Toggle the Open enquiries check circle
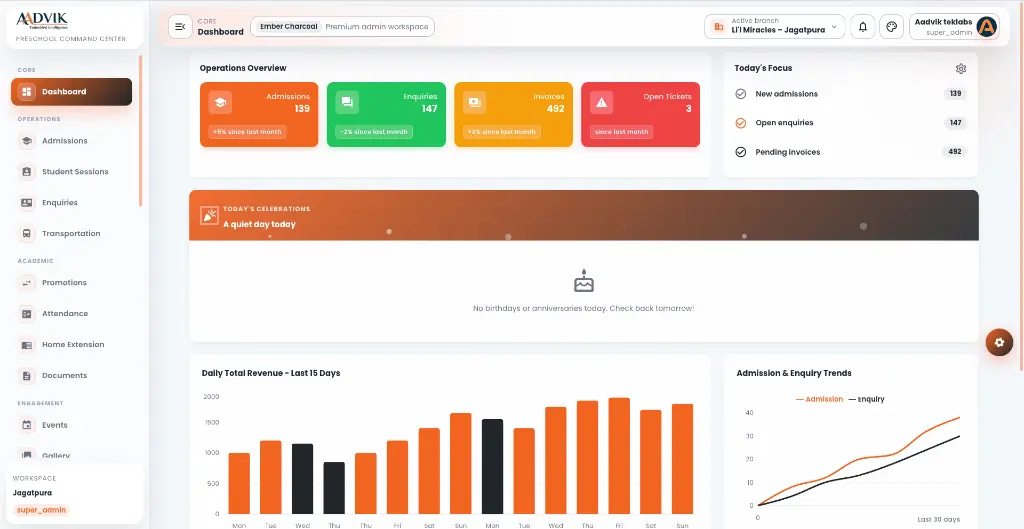The width and height of the screenshot is (1024, 529). pos(741,123)
